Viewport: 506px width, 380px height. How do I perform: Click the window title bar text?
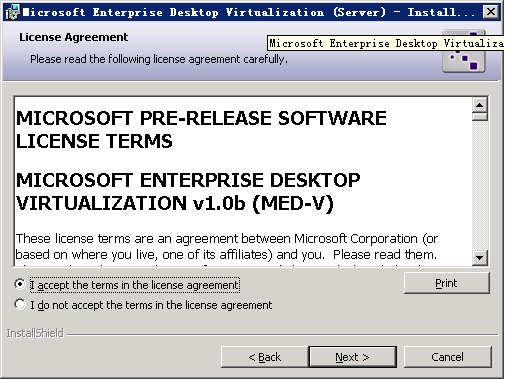tap(249, 12)
